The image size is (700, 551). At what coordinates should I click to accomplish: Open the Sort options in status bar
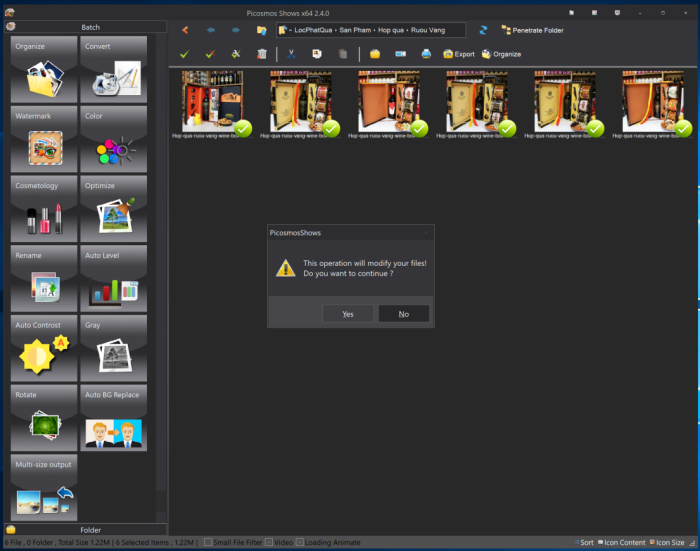pyautogui.click(x=582, y=542)
